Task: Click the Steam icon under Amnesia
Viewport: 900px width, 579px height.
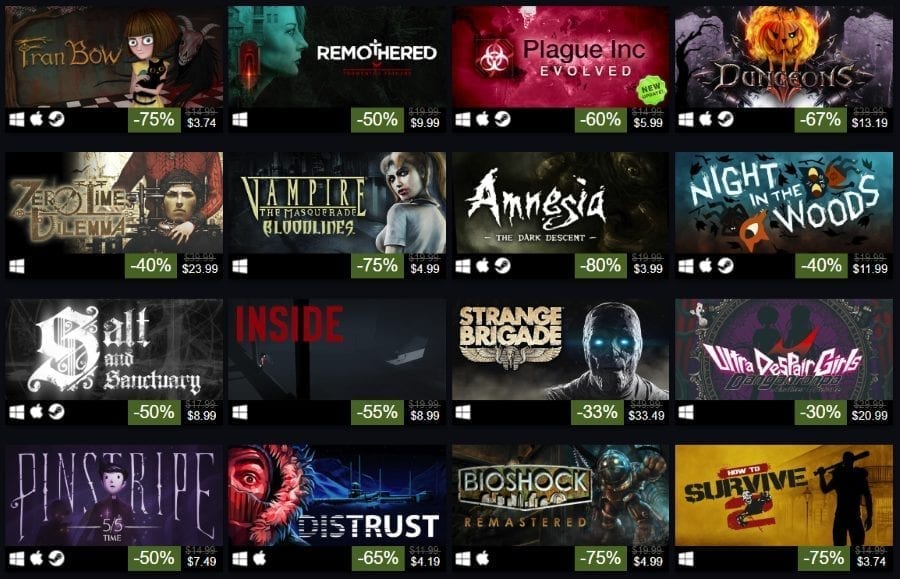Action: tap(502, 266)
